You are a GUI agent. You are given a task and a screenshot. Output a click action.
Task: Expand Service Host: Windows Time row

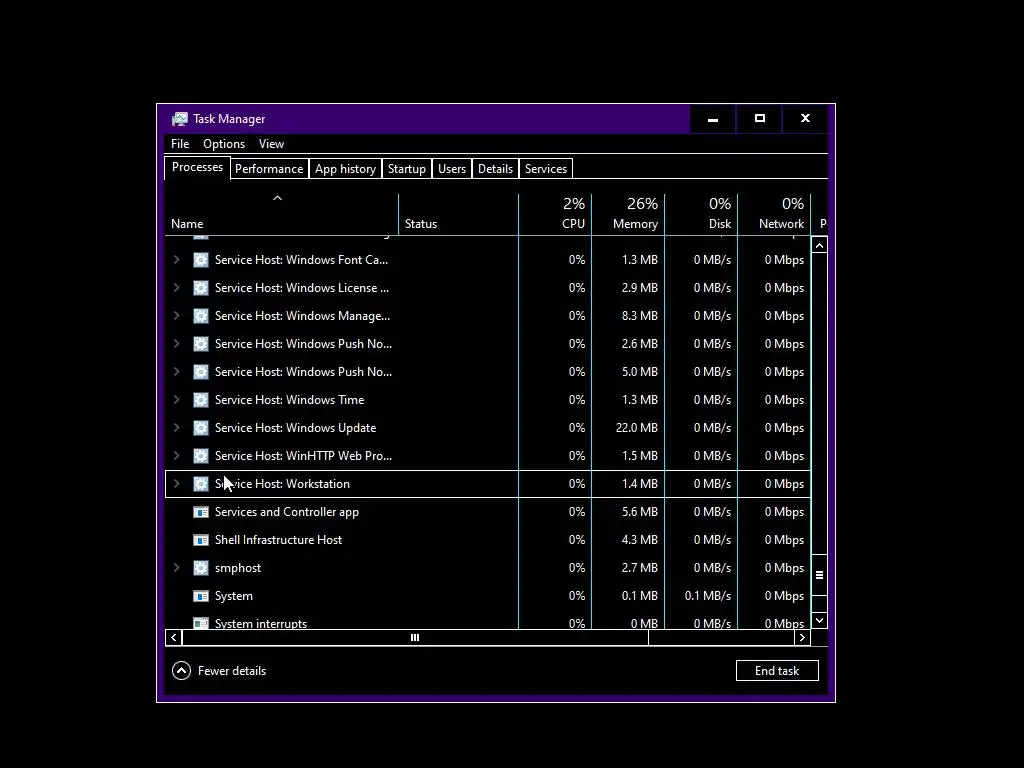pos(176,400)
